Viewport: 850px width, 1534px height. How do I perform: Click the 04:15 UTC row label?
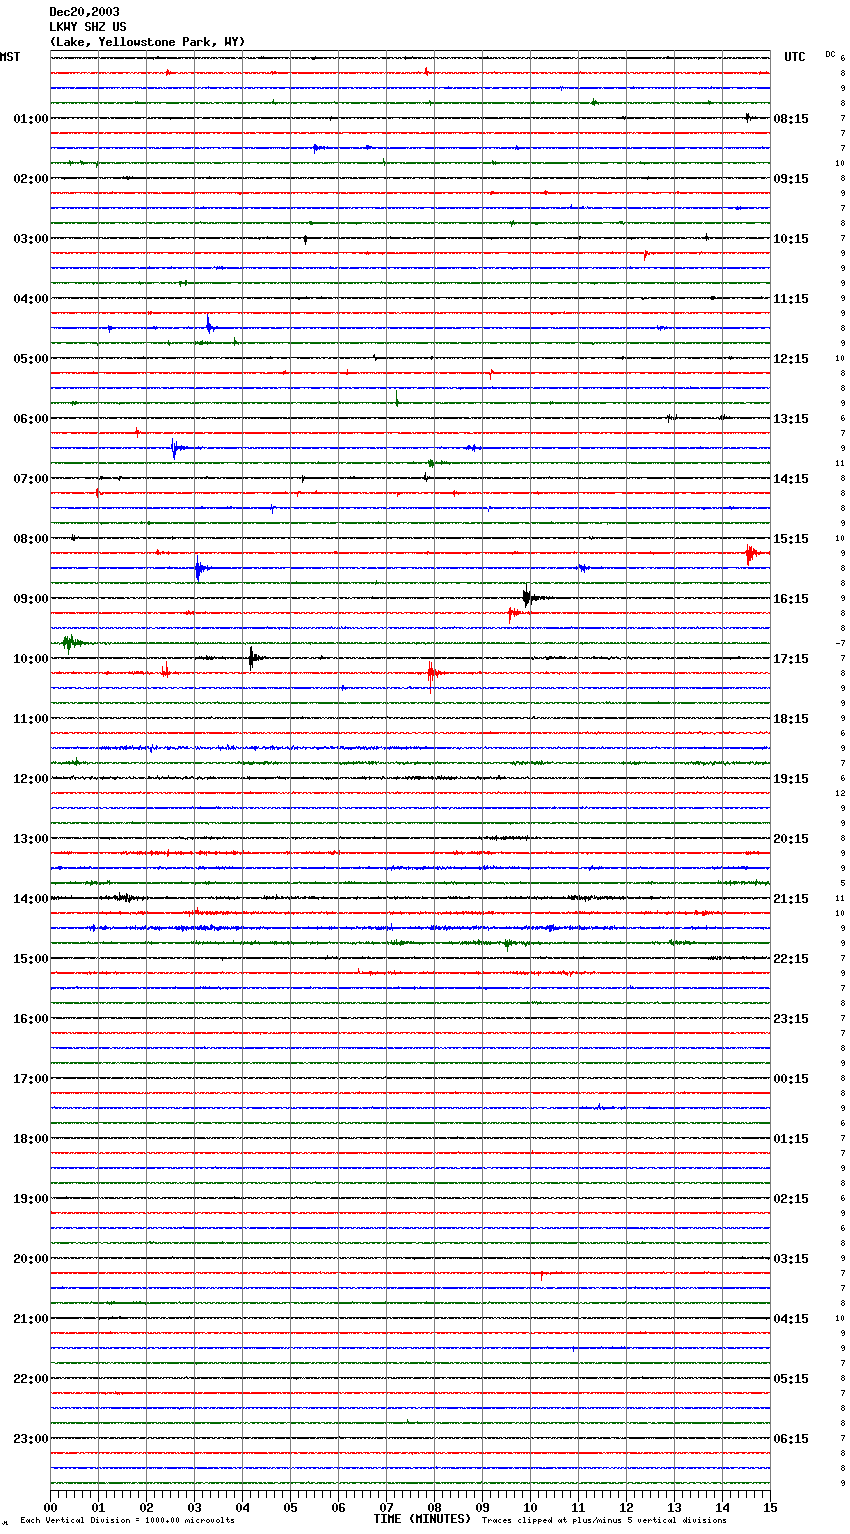[791, 1319]
